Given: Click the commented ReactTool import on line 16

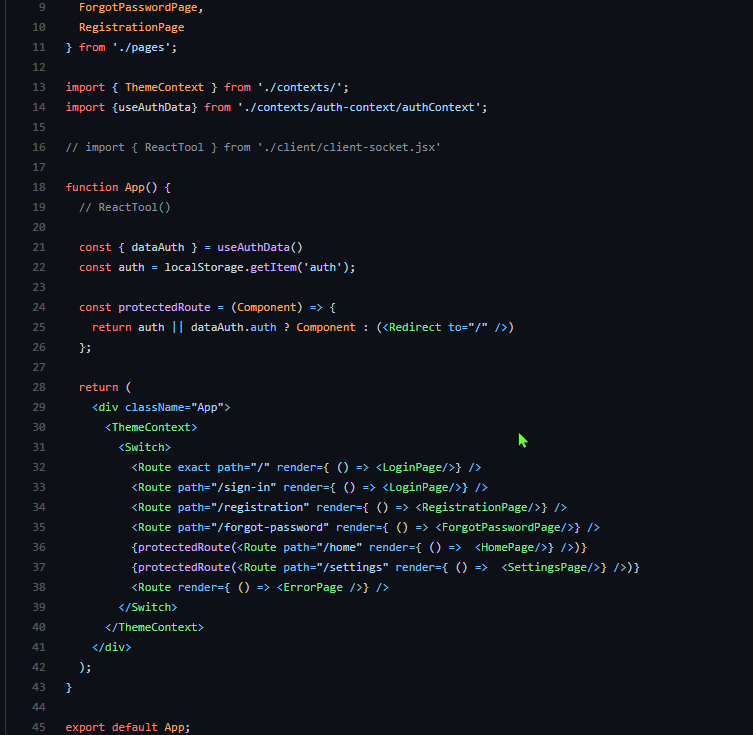Looking at the screenshot, I should 253,147.
